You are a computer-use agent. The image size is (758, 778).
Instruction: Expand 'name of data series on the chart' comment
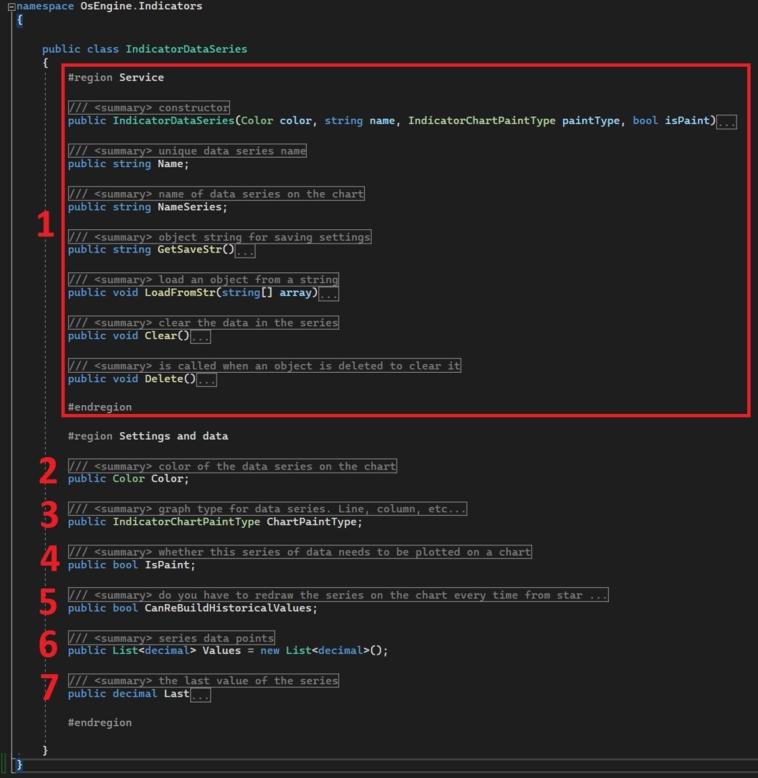(216, 194)
